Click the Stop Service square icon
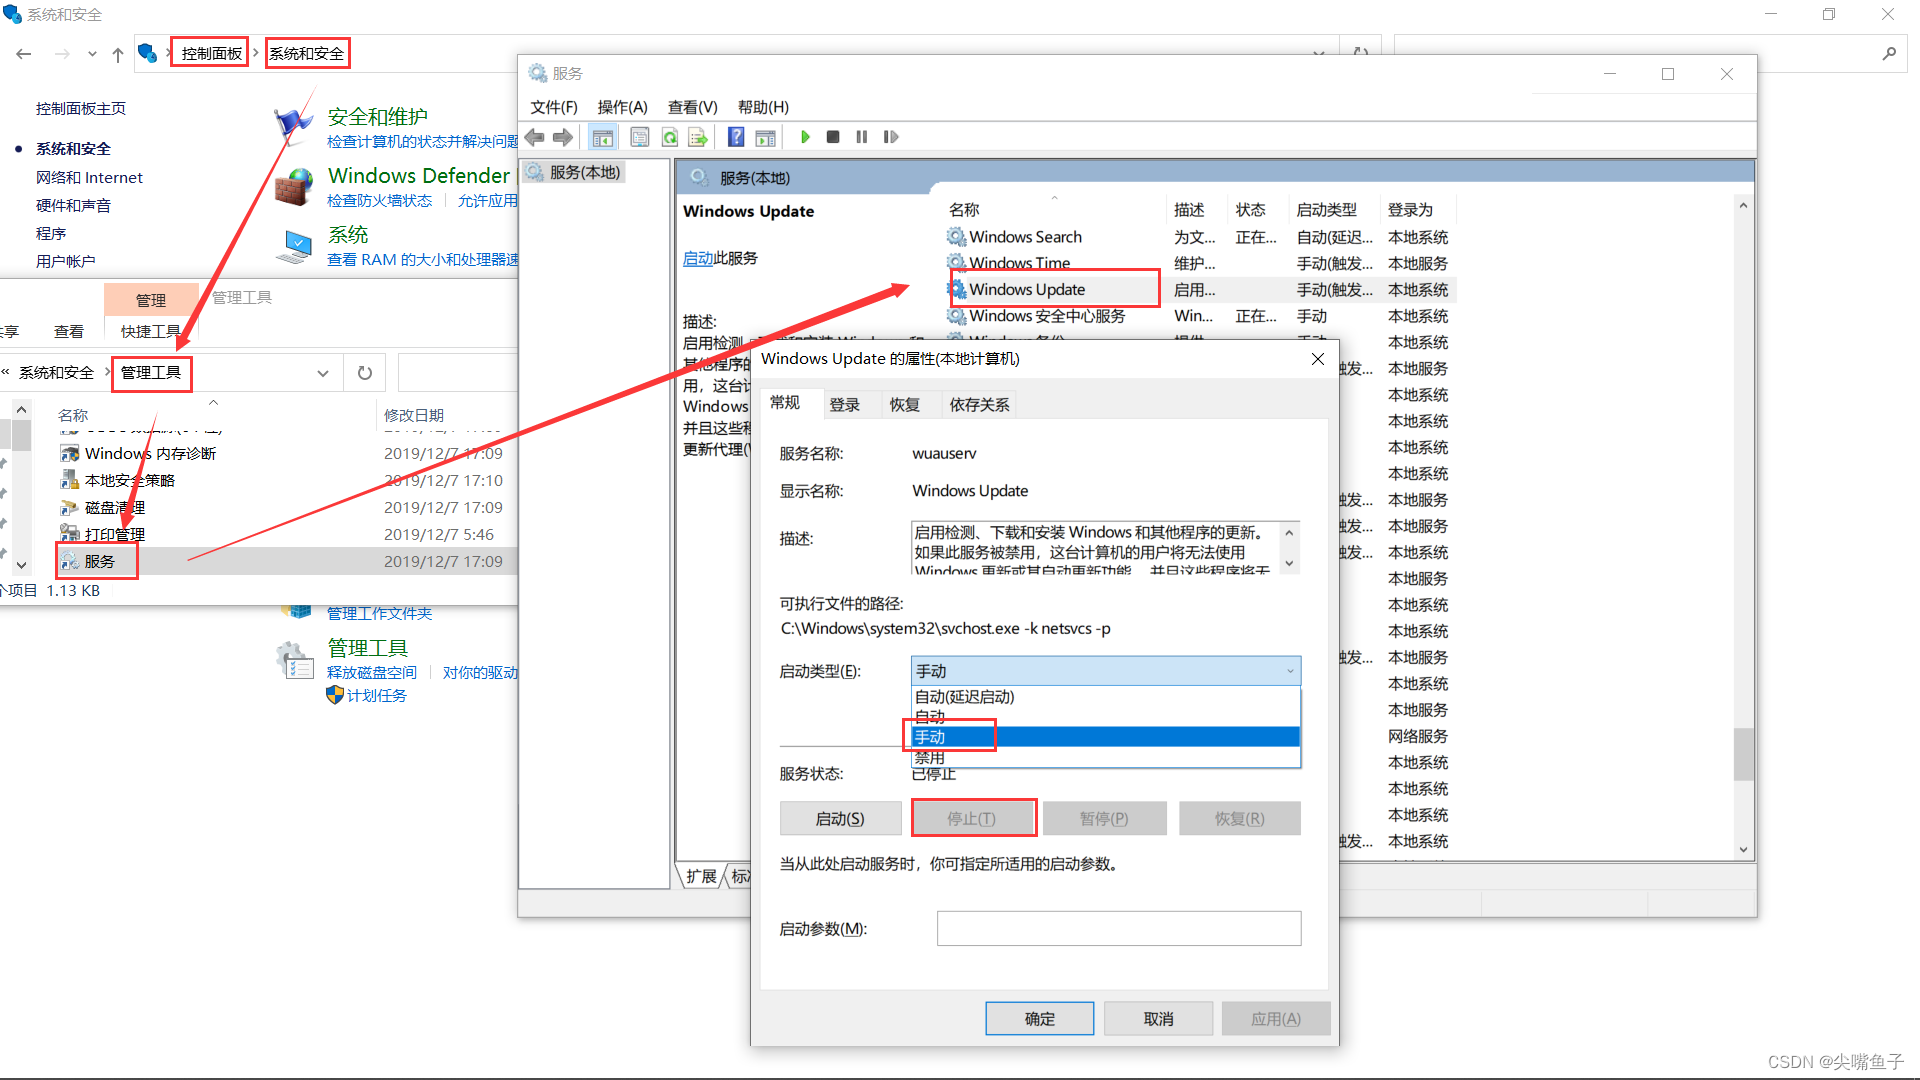The width and height of the screenshot is (1920, 1080). point(833,137)
